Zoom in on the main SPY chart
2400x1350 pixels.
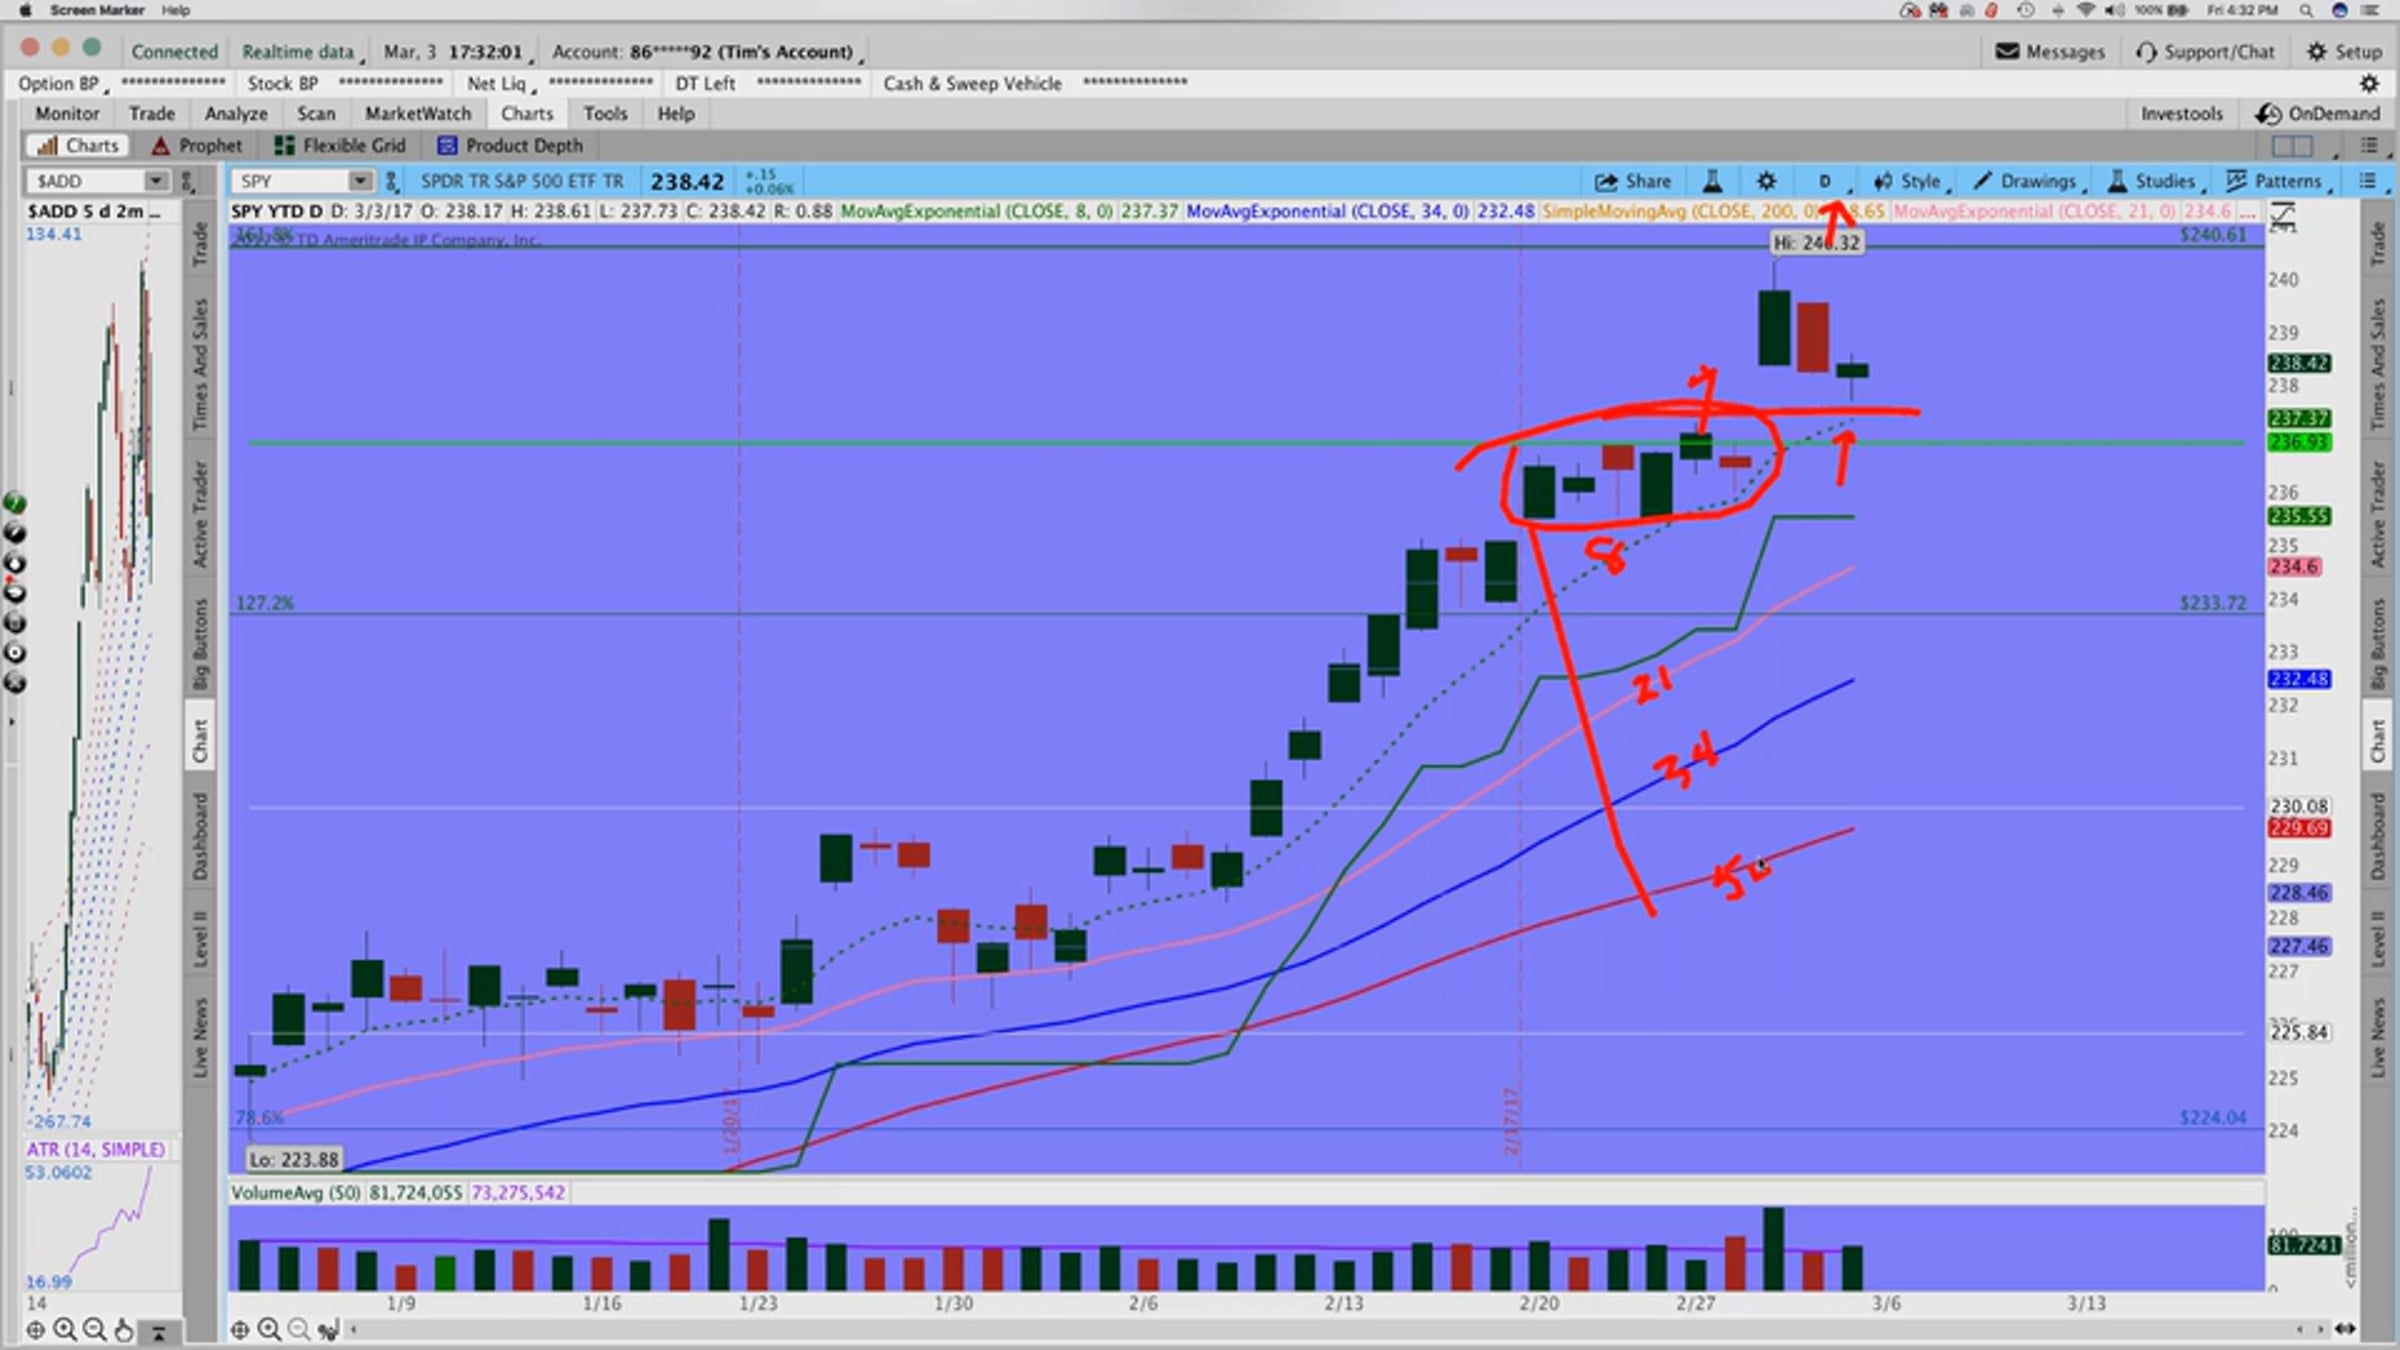[269, 1329]
